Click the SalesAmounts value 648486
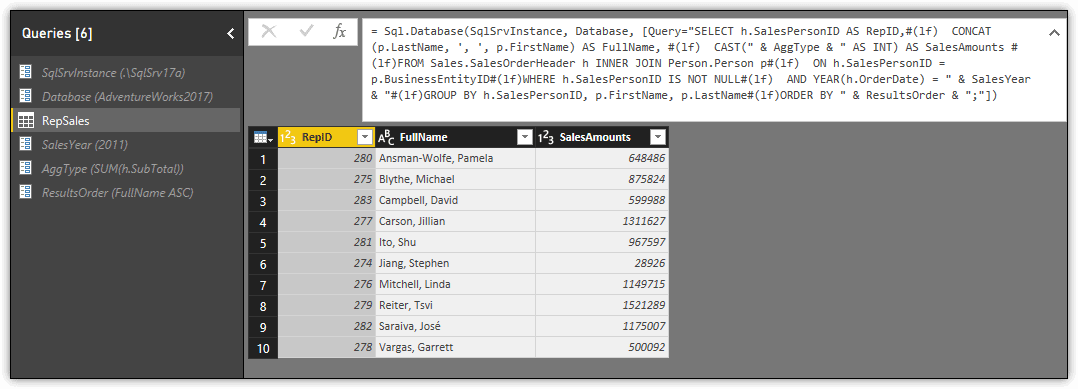The width and height of the screenshot is (1078, 389). (x=602, y=159)
